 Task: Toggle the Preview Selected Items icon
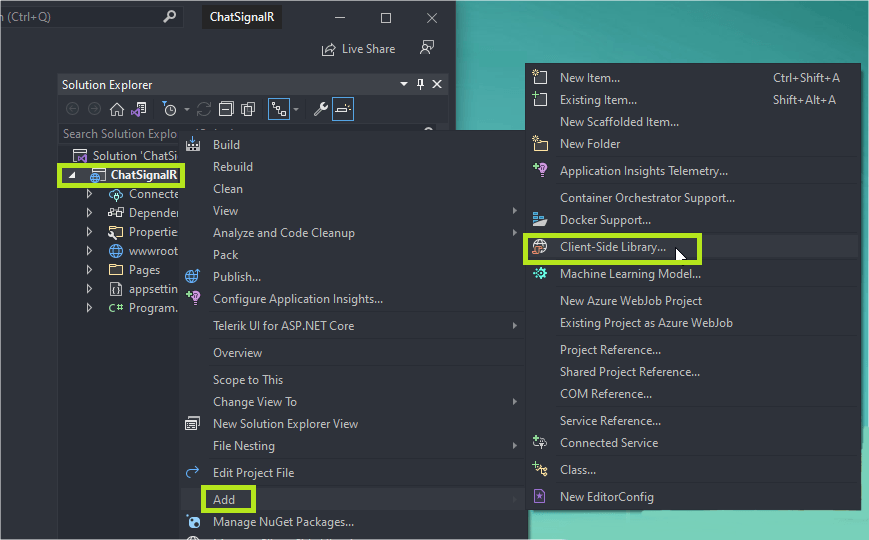tap(343, 109)
